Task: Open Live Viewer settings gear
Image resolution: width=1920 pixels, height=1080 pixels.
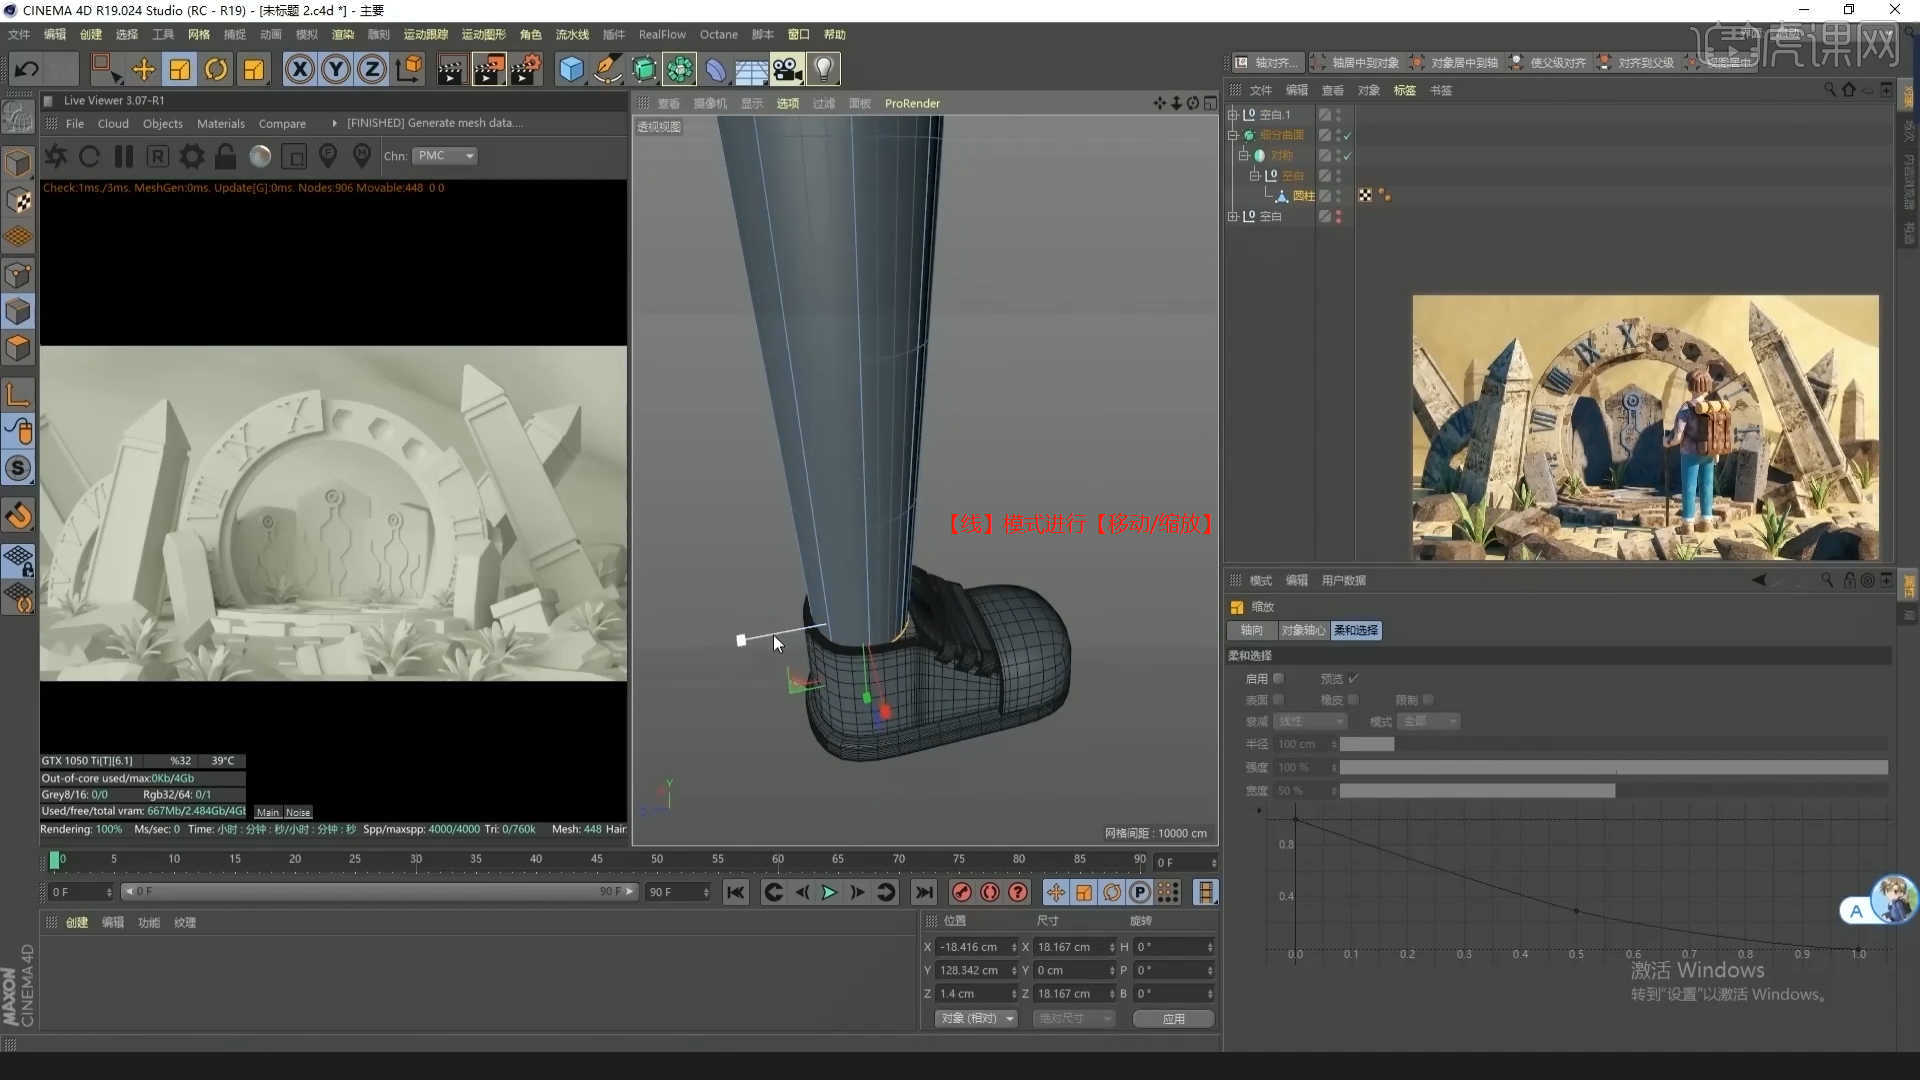Action: pyautogui.click(x=192, y=156)
